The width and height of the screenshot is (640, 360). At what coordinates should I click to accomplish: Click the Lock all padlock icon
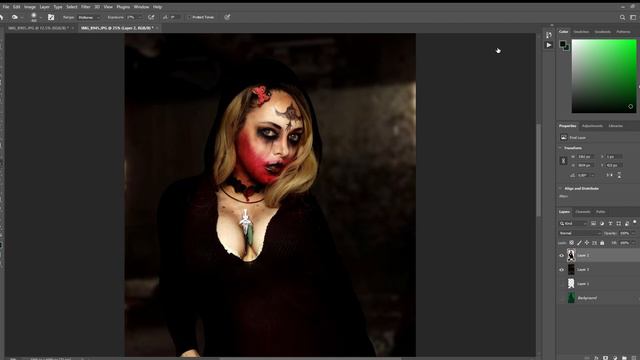click(602, 243)
